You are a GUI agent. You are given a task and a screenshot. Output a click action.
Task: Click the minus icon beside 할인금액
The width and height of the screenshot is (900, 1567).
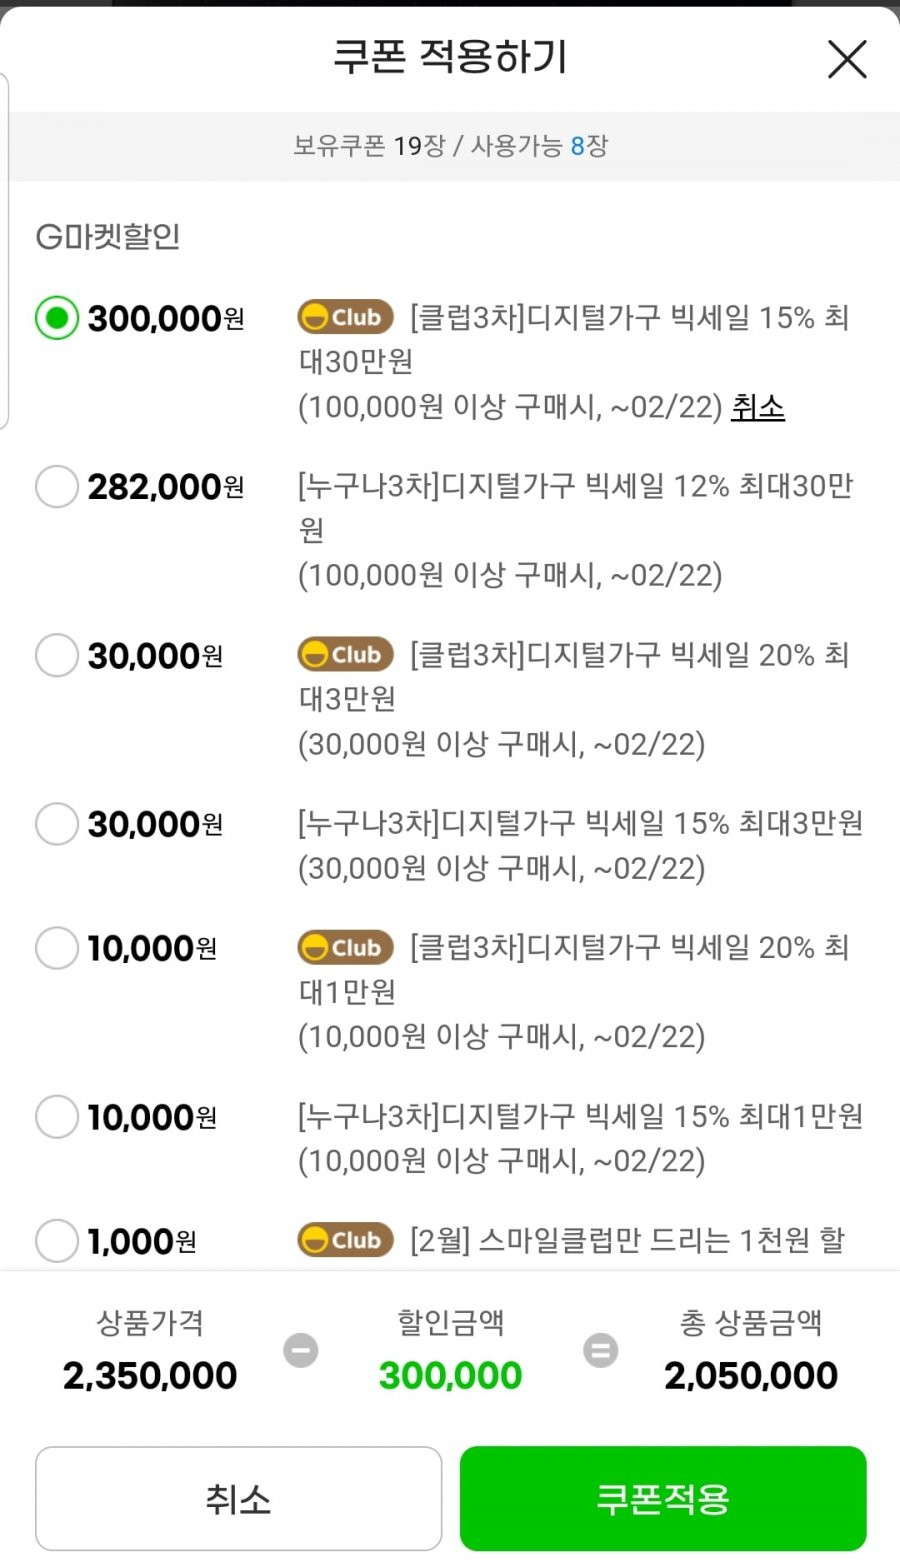(x=300, y=1350)
